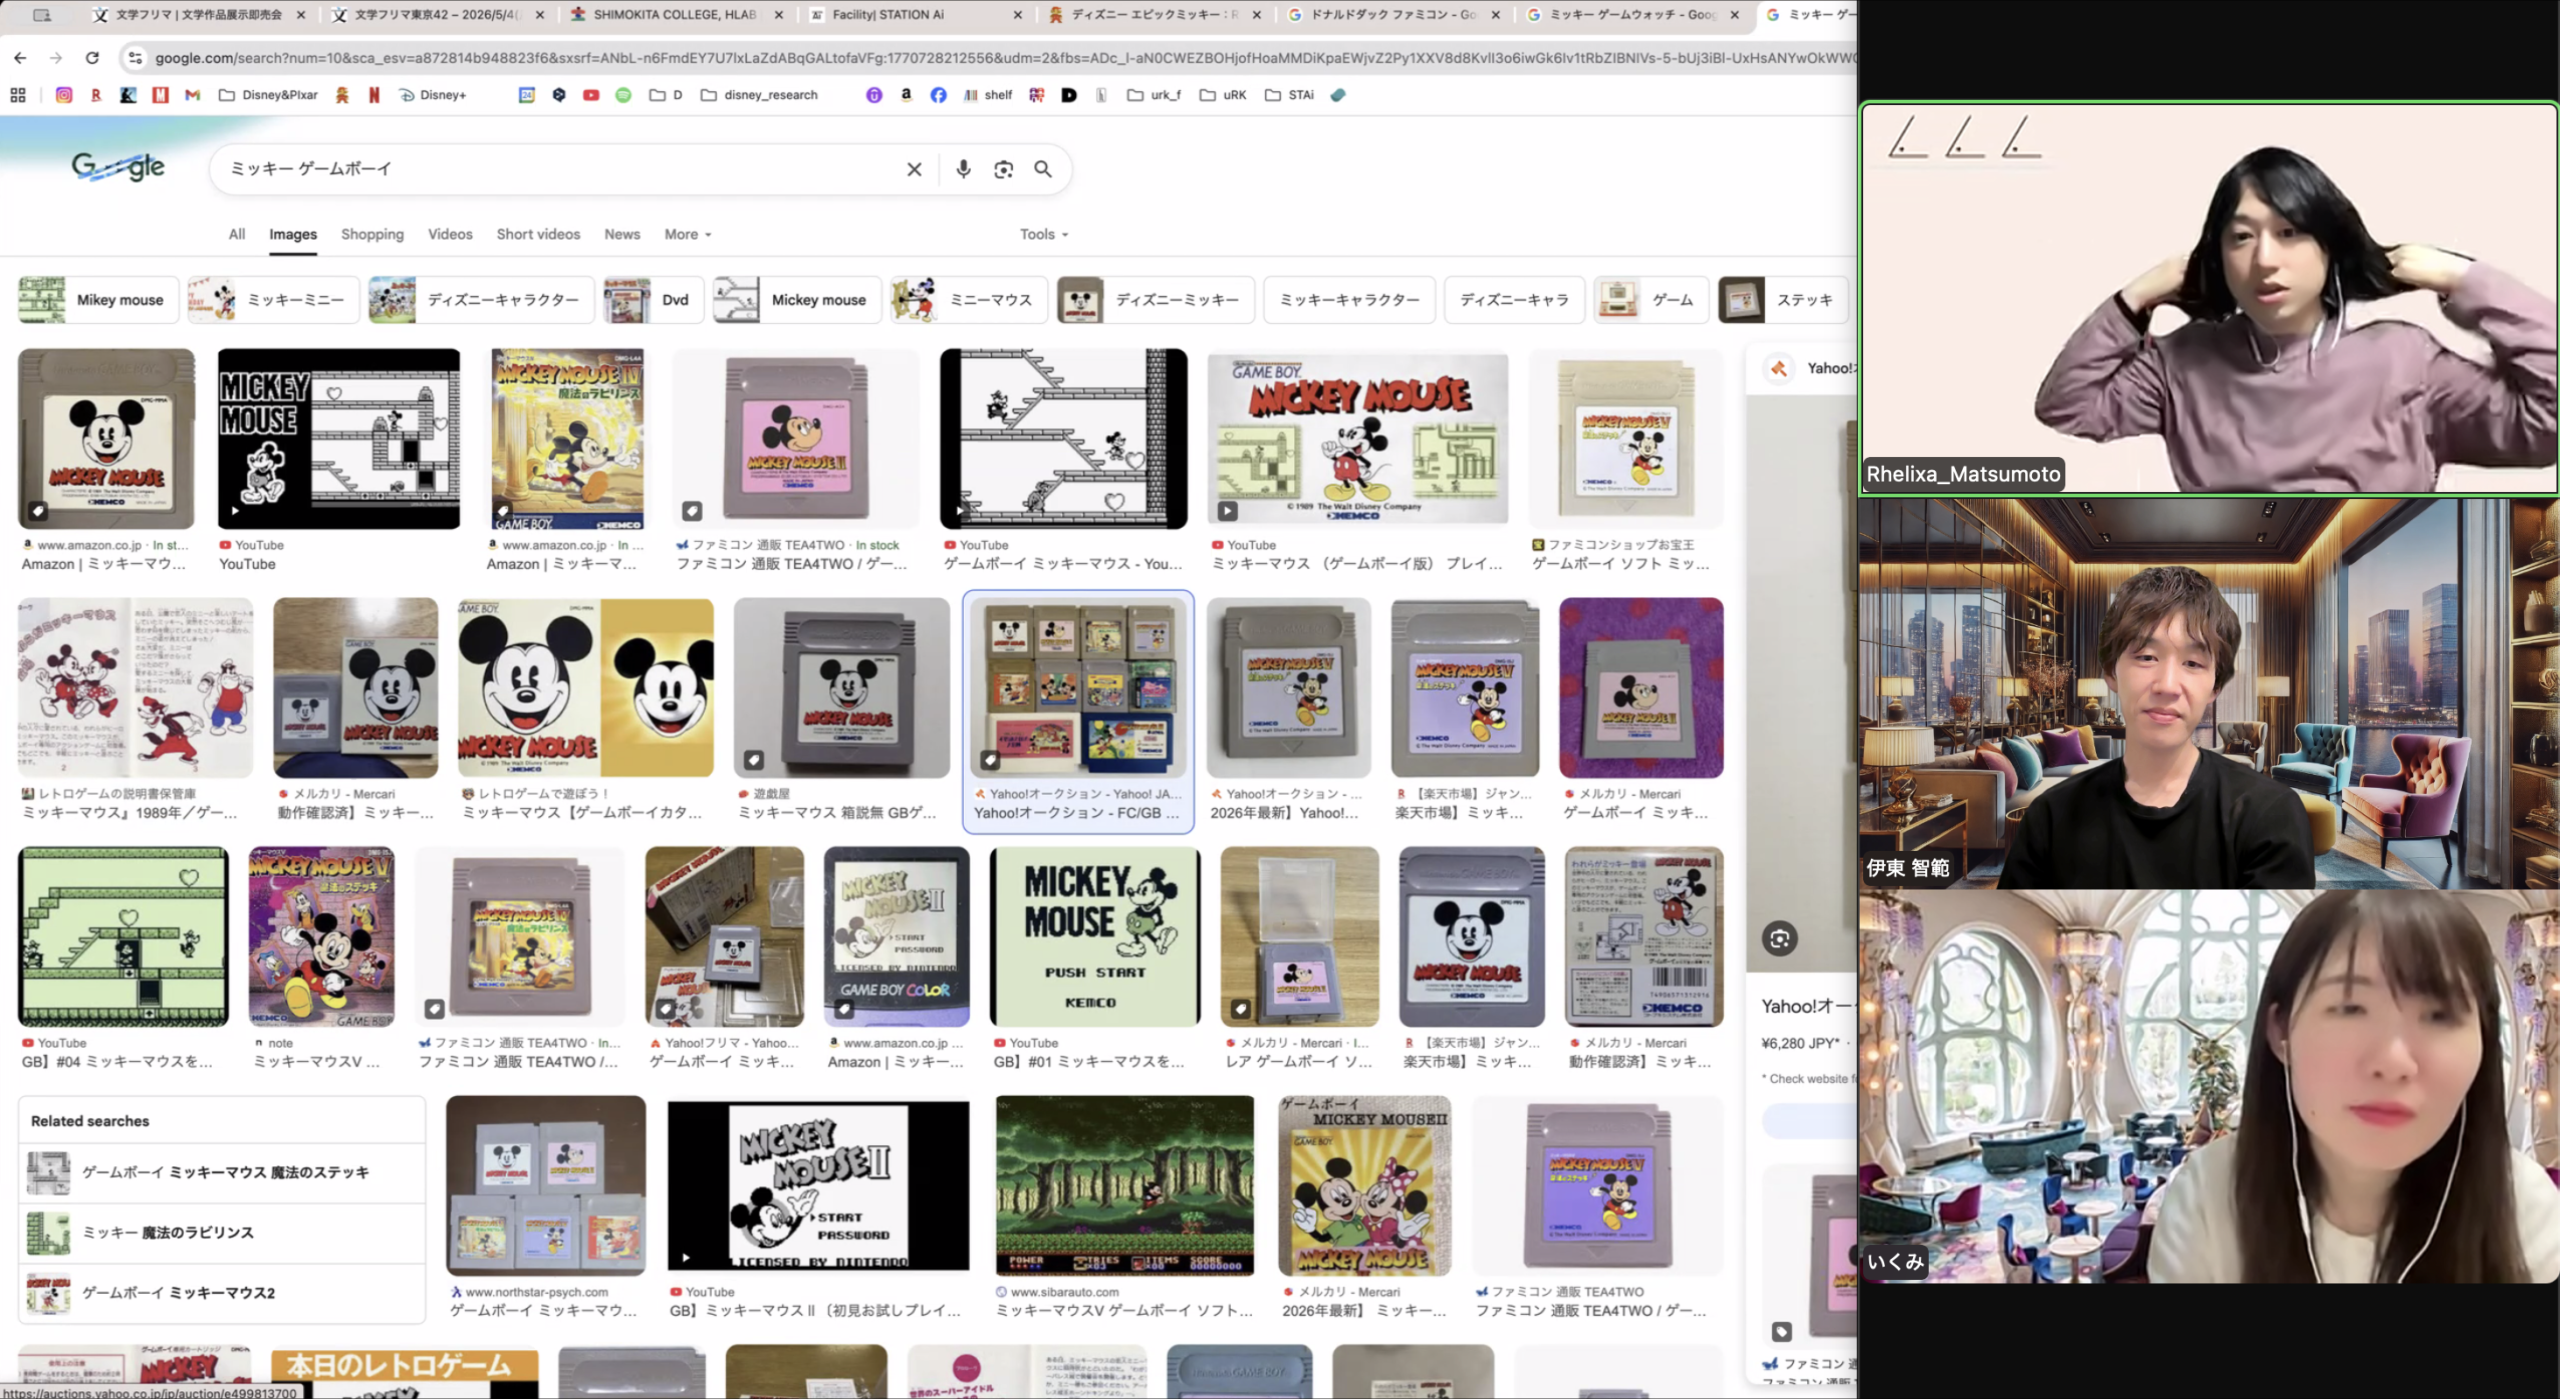Filter images by the ミッキーミニー chip
The image size is (2560, 1399).
click(x=273, y=300)
